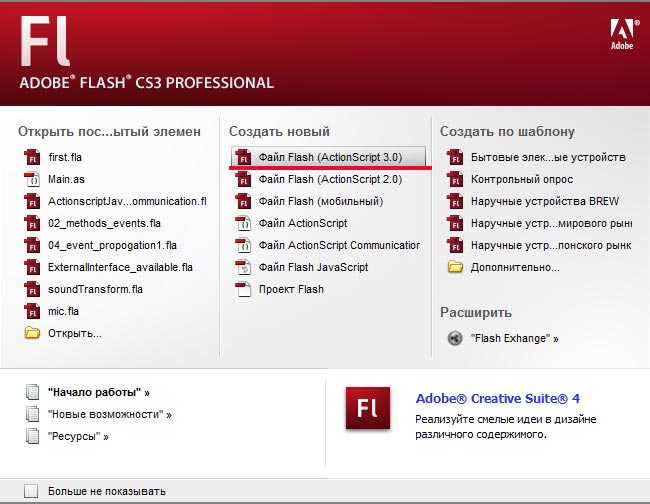Select template Контрольный опрос
This screenshot has width=650, height=504.
click(522, 179)
